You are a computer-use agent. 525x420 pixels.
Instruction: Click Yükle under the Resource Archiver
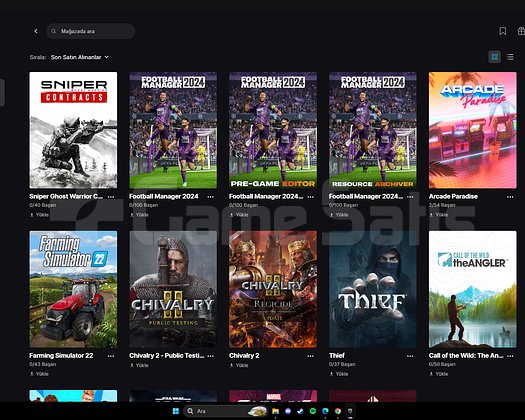339,215
